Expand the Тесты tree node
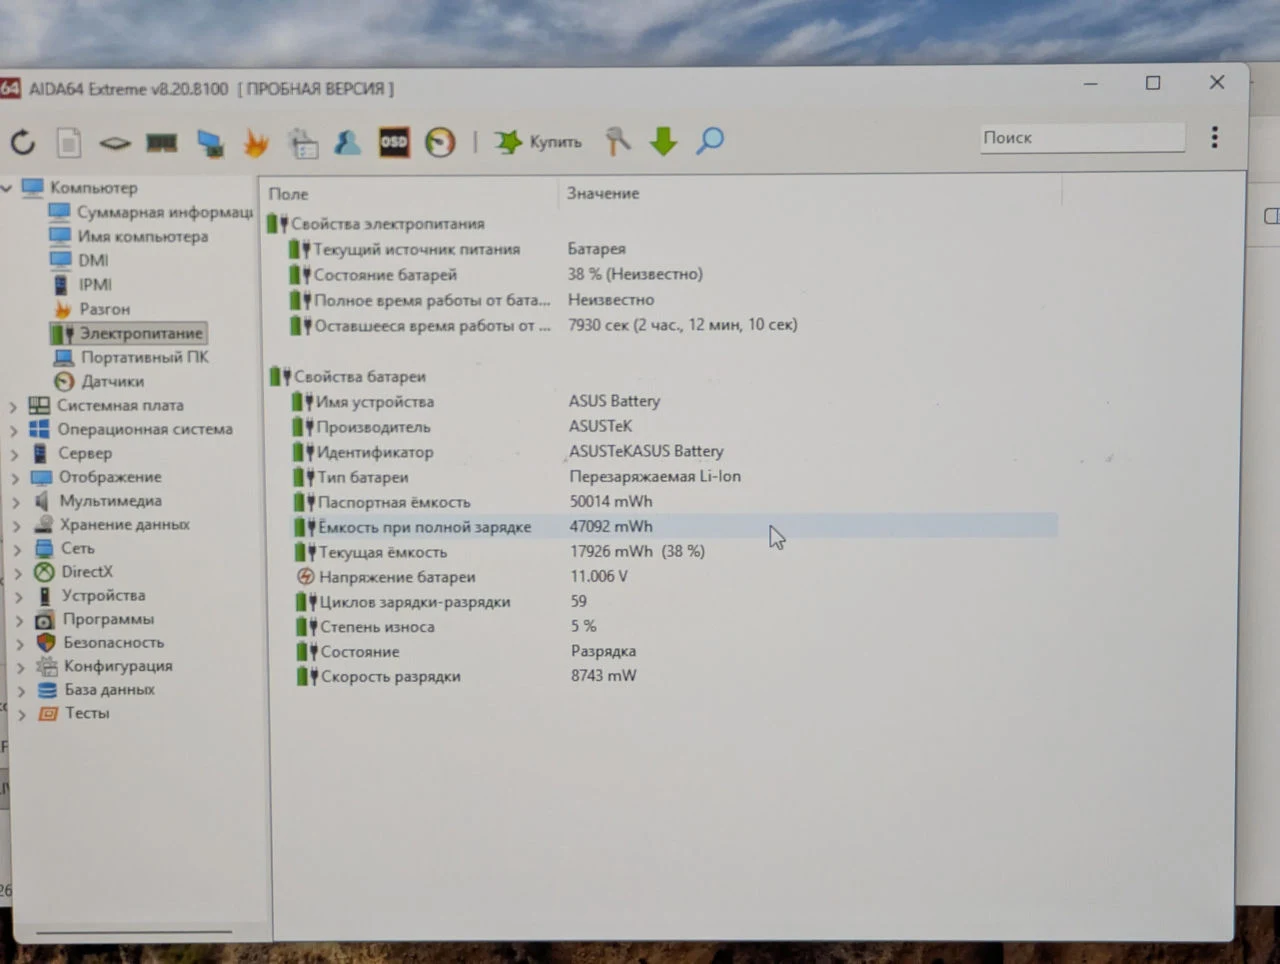Screen dimensions: 1280x964 coord(21,715)
